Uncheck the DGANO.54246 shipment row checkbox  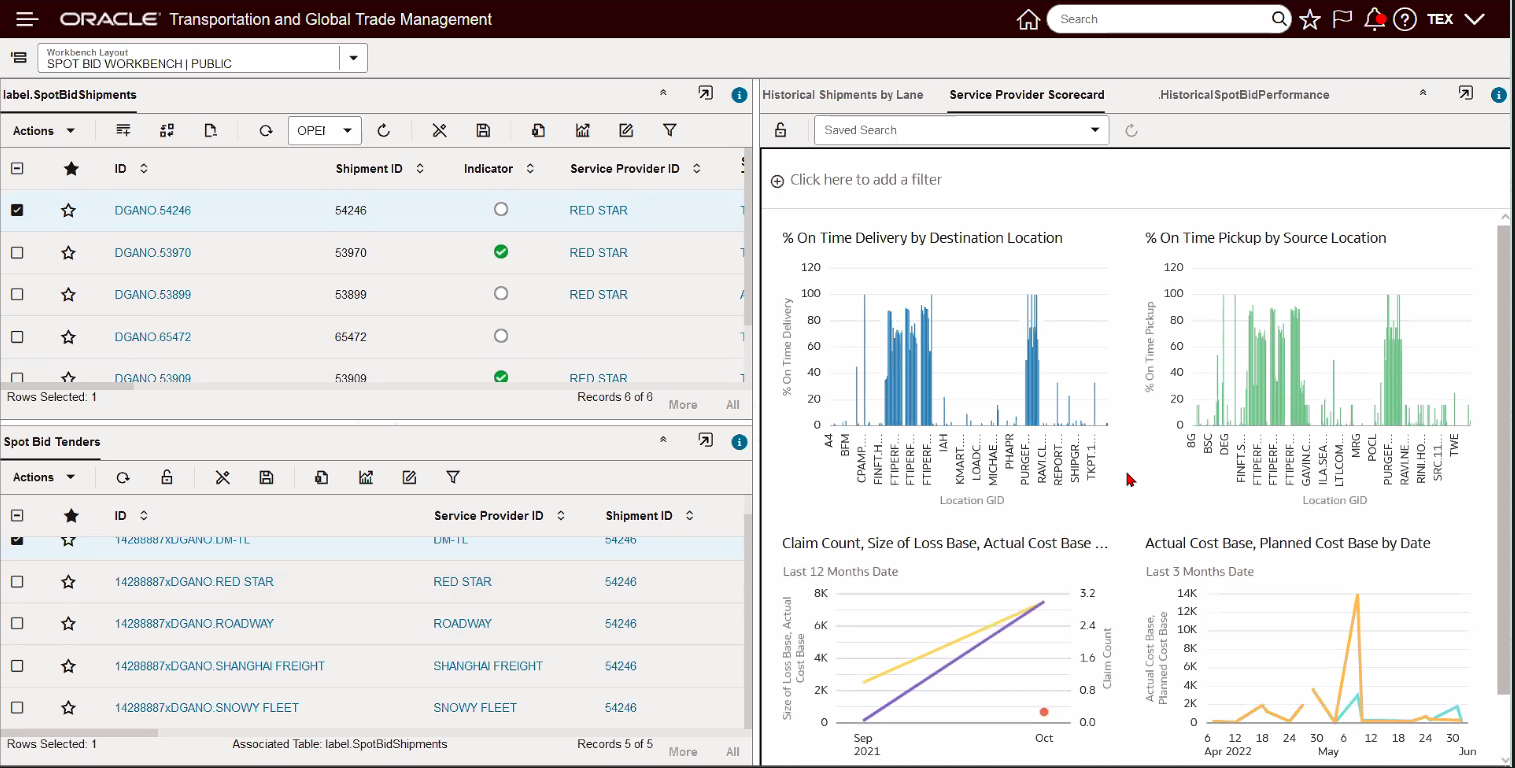[17, 211]
